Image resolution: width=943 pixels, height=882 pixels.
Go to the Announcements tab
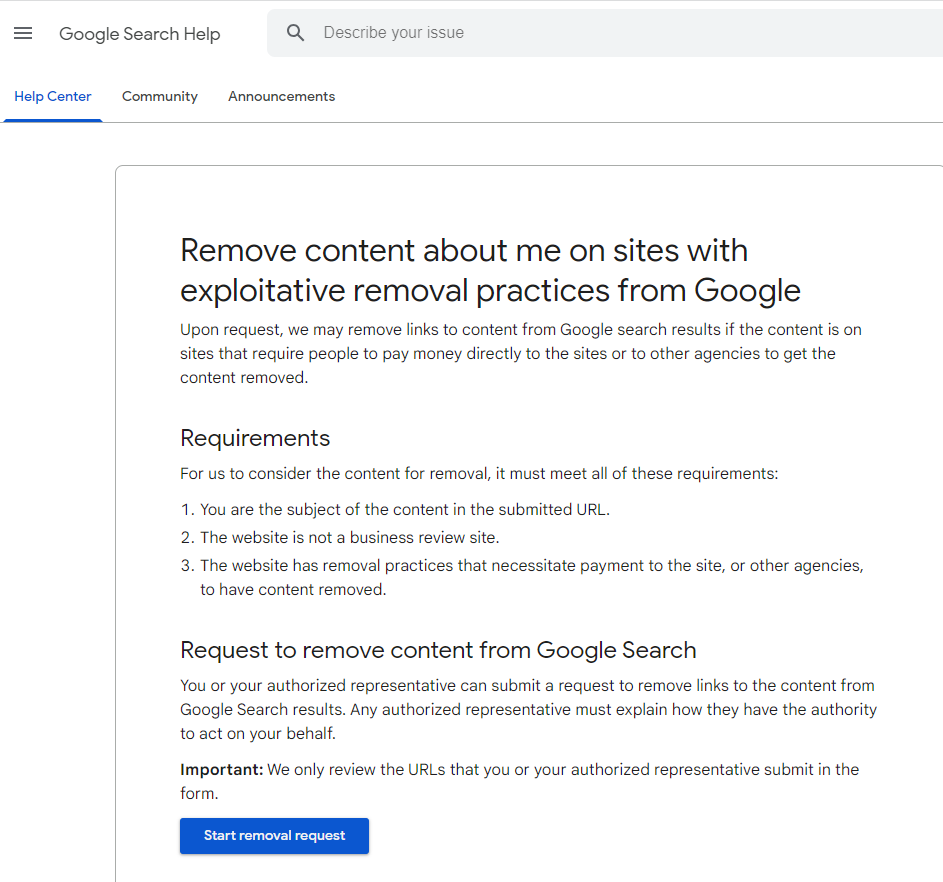281,97
